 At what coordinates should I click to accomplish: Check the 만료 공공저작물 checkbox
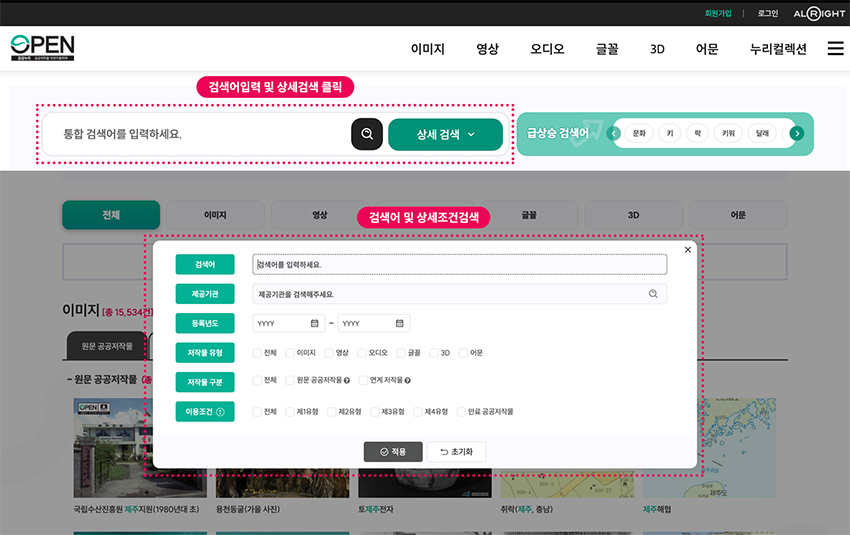[461, 412]
